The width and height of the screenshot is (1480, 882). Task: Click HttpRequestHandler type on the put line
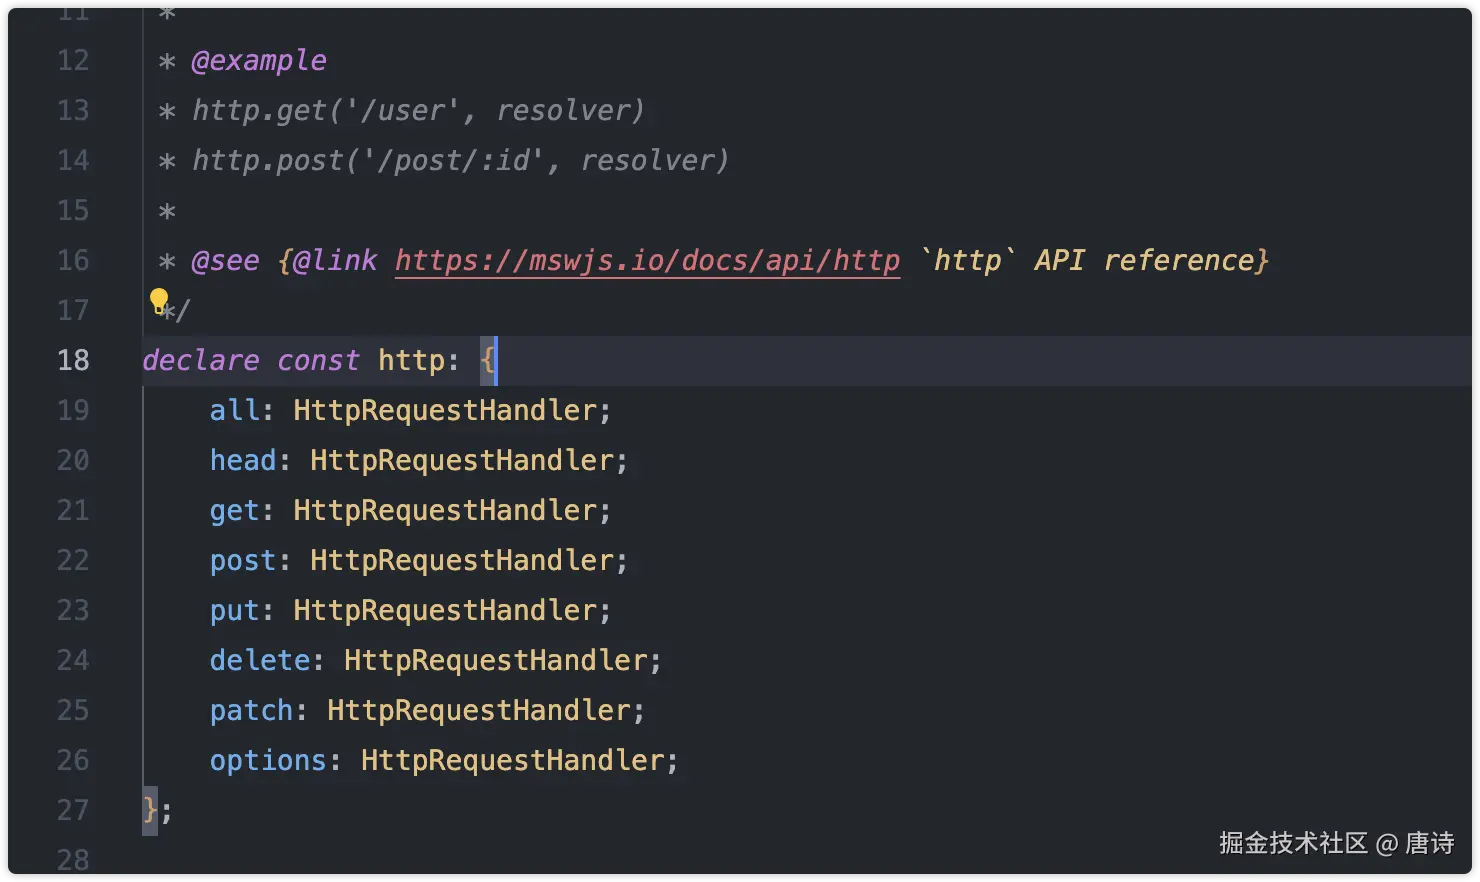point(445,610)
